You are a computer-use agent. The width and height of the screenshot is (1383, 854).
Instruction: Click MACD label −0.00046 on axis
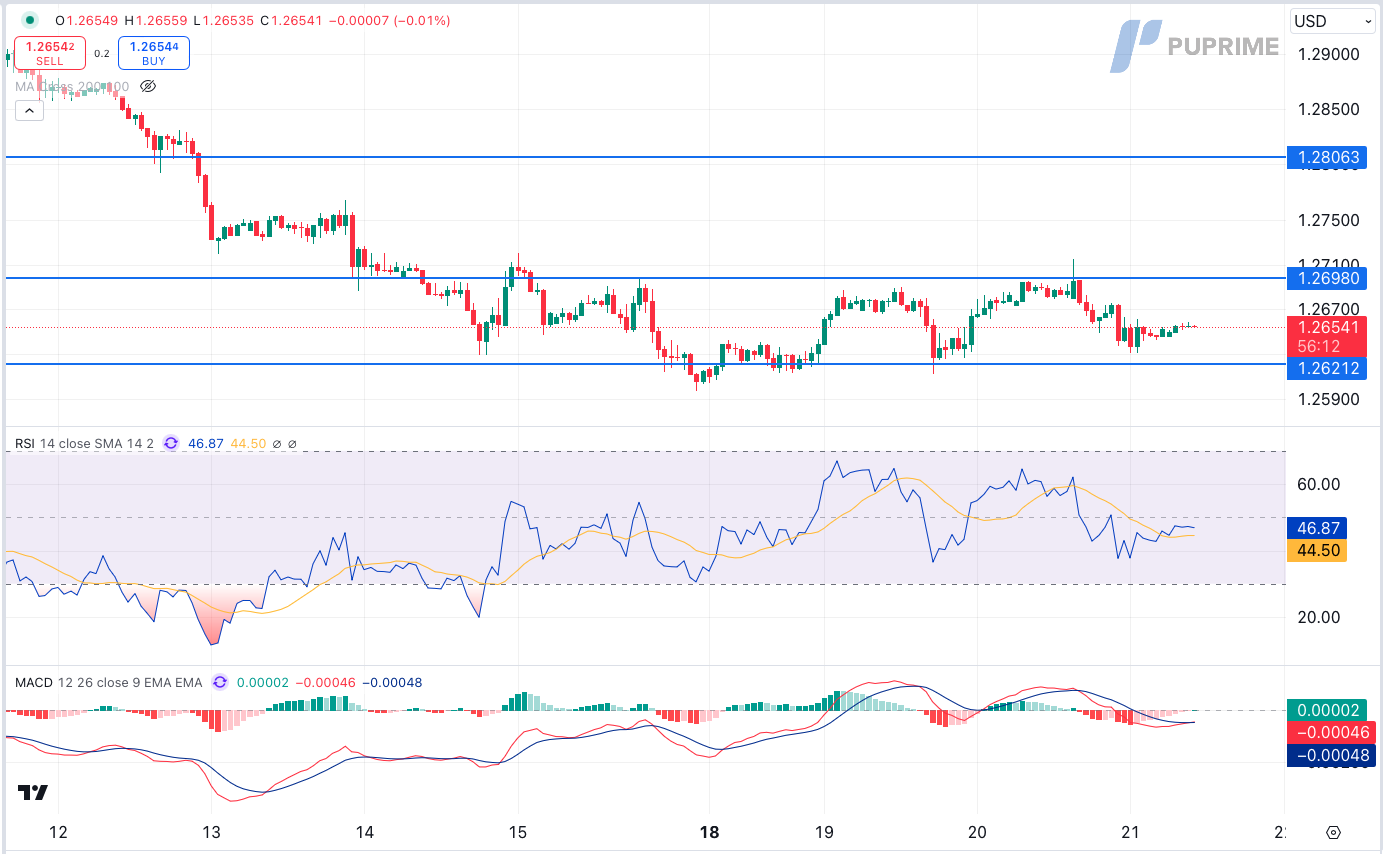(1331, 733)
